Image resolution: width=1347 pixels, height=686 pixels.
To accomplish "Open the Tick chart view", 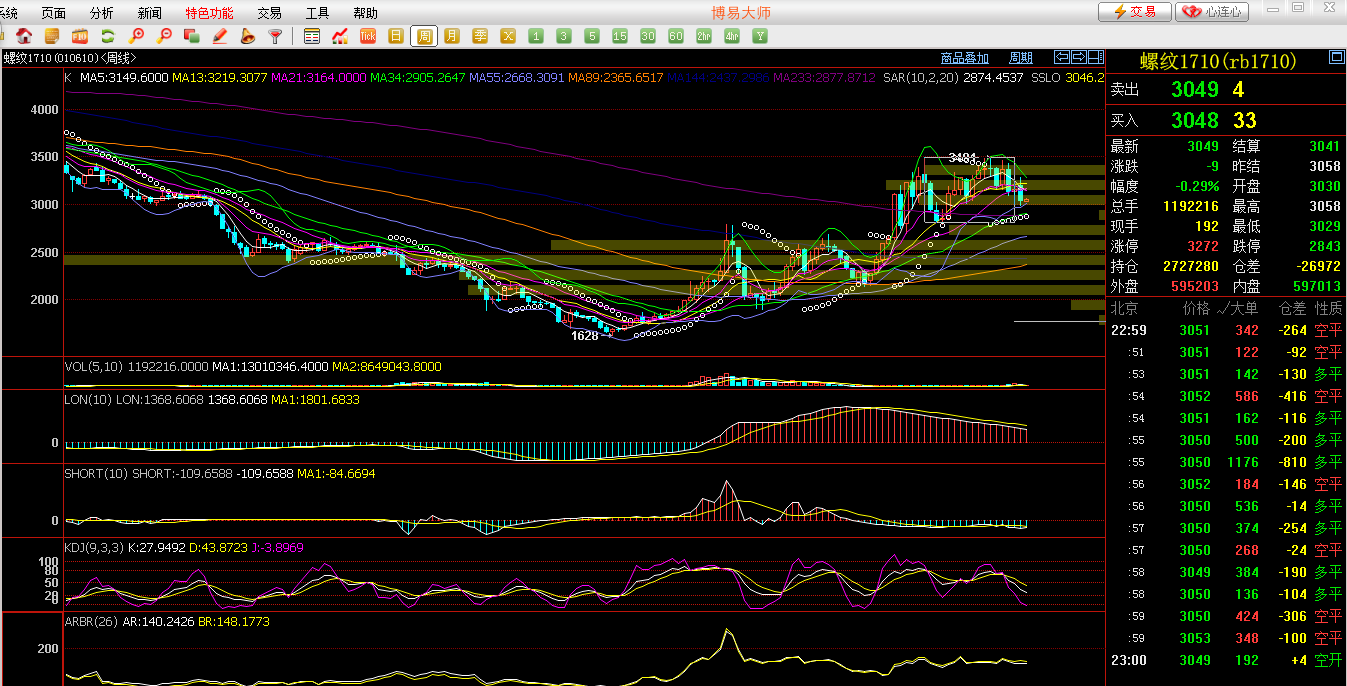I will (x=368, y=36).
